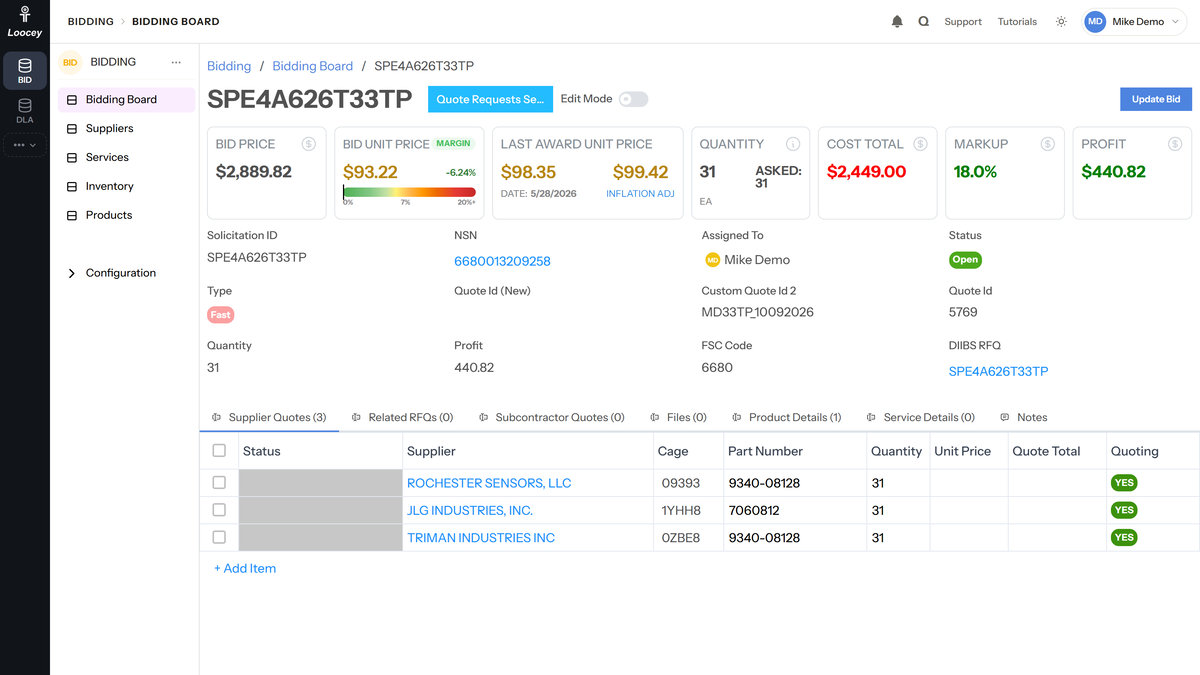Click the MD avatar in header
Viewport: 1200px width, 675px height.
(1096, 21)
